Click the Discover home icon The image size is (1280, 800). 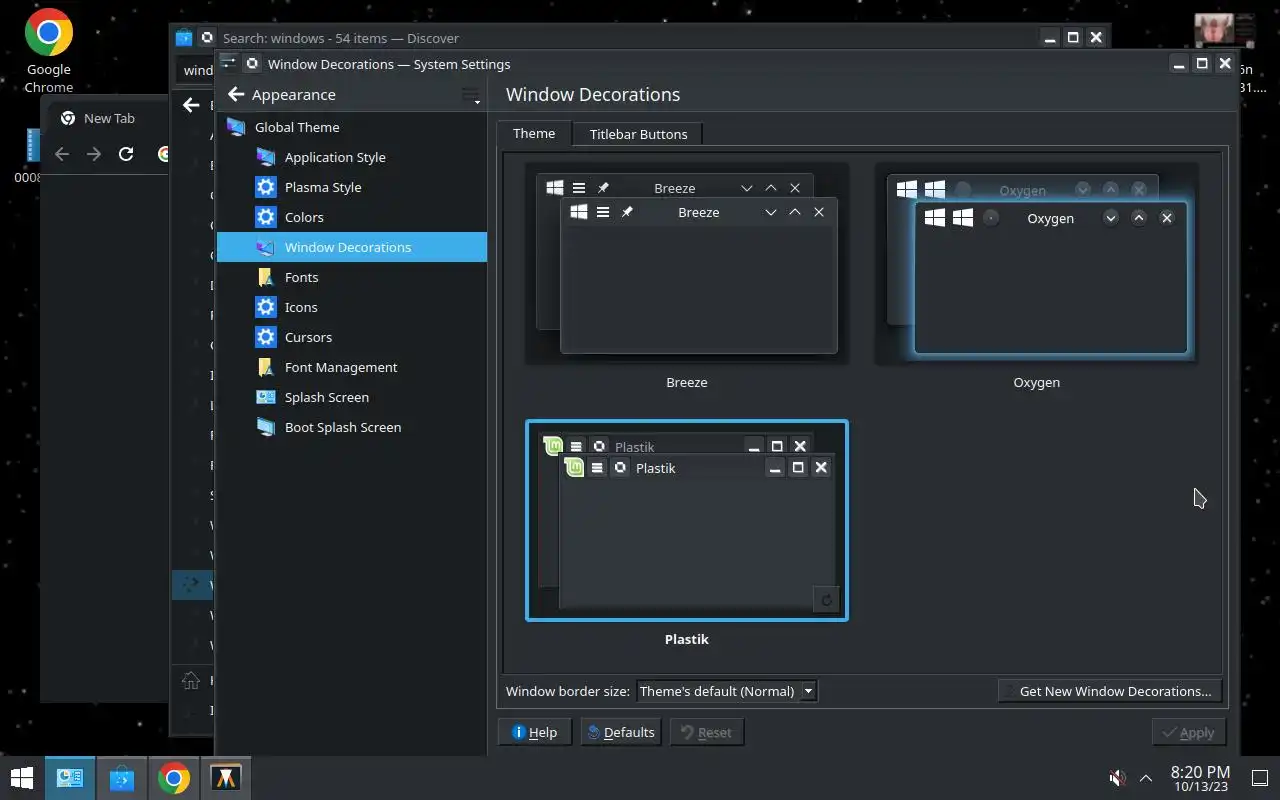click(x=190, y=681)
